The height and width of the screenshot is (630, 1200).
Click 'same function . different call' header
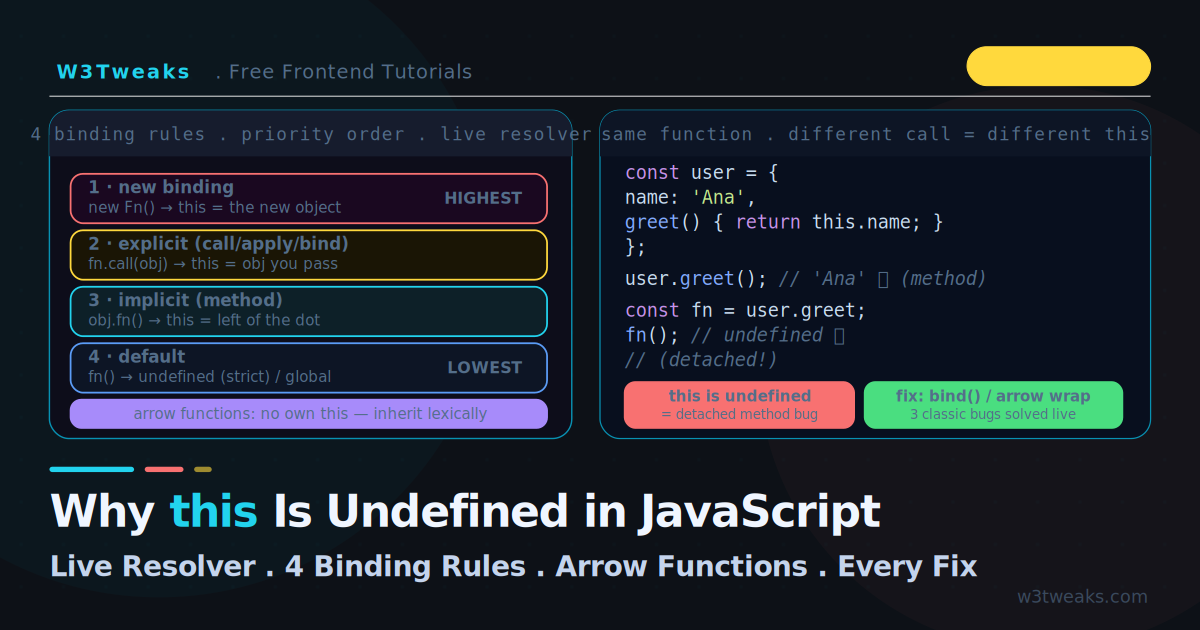(x=875, y=134)
